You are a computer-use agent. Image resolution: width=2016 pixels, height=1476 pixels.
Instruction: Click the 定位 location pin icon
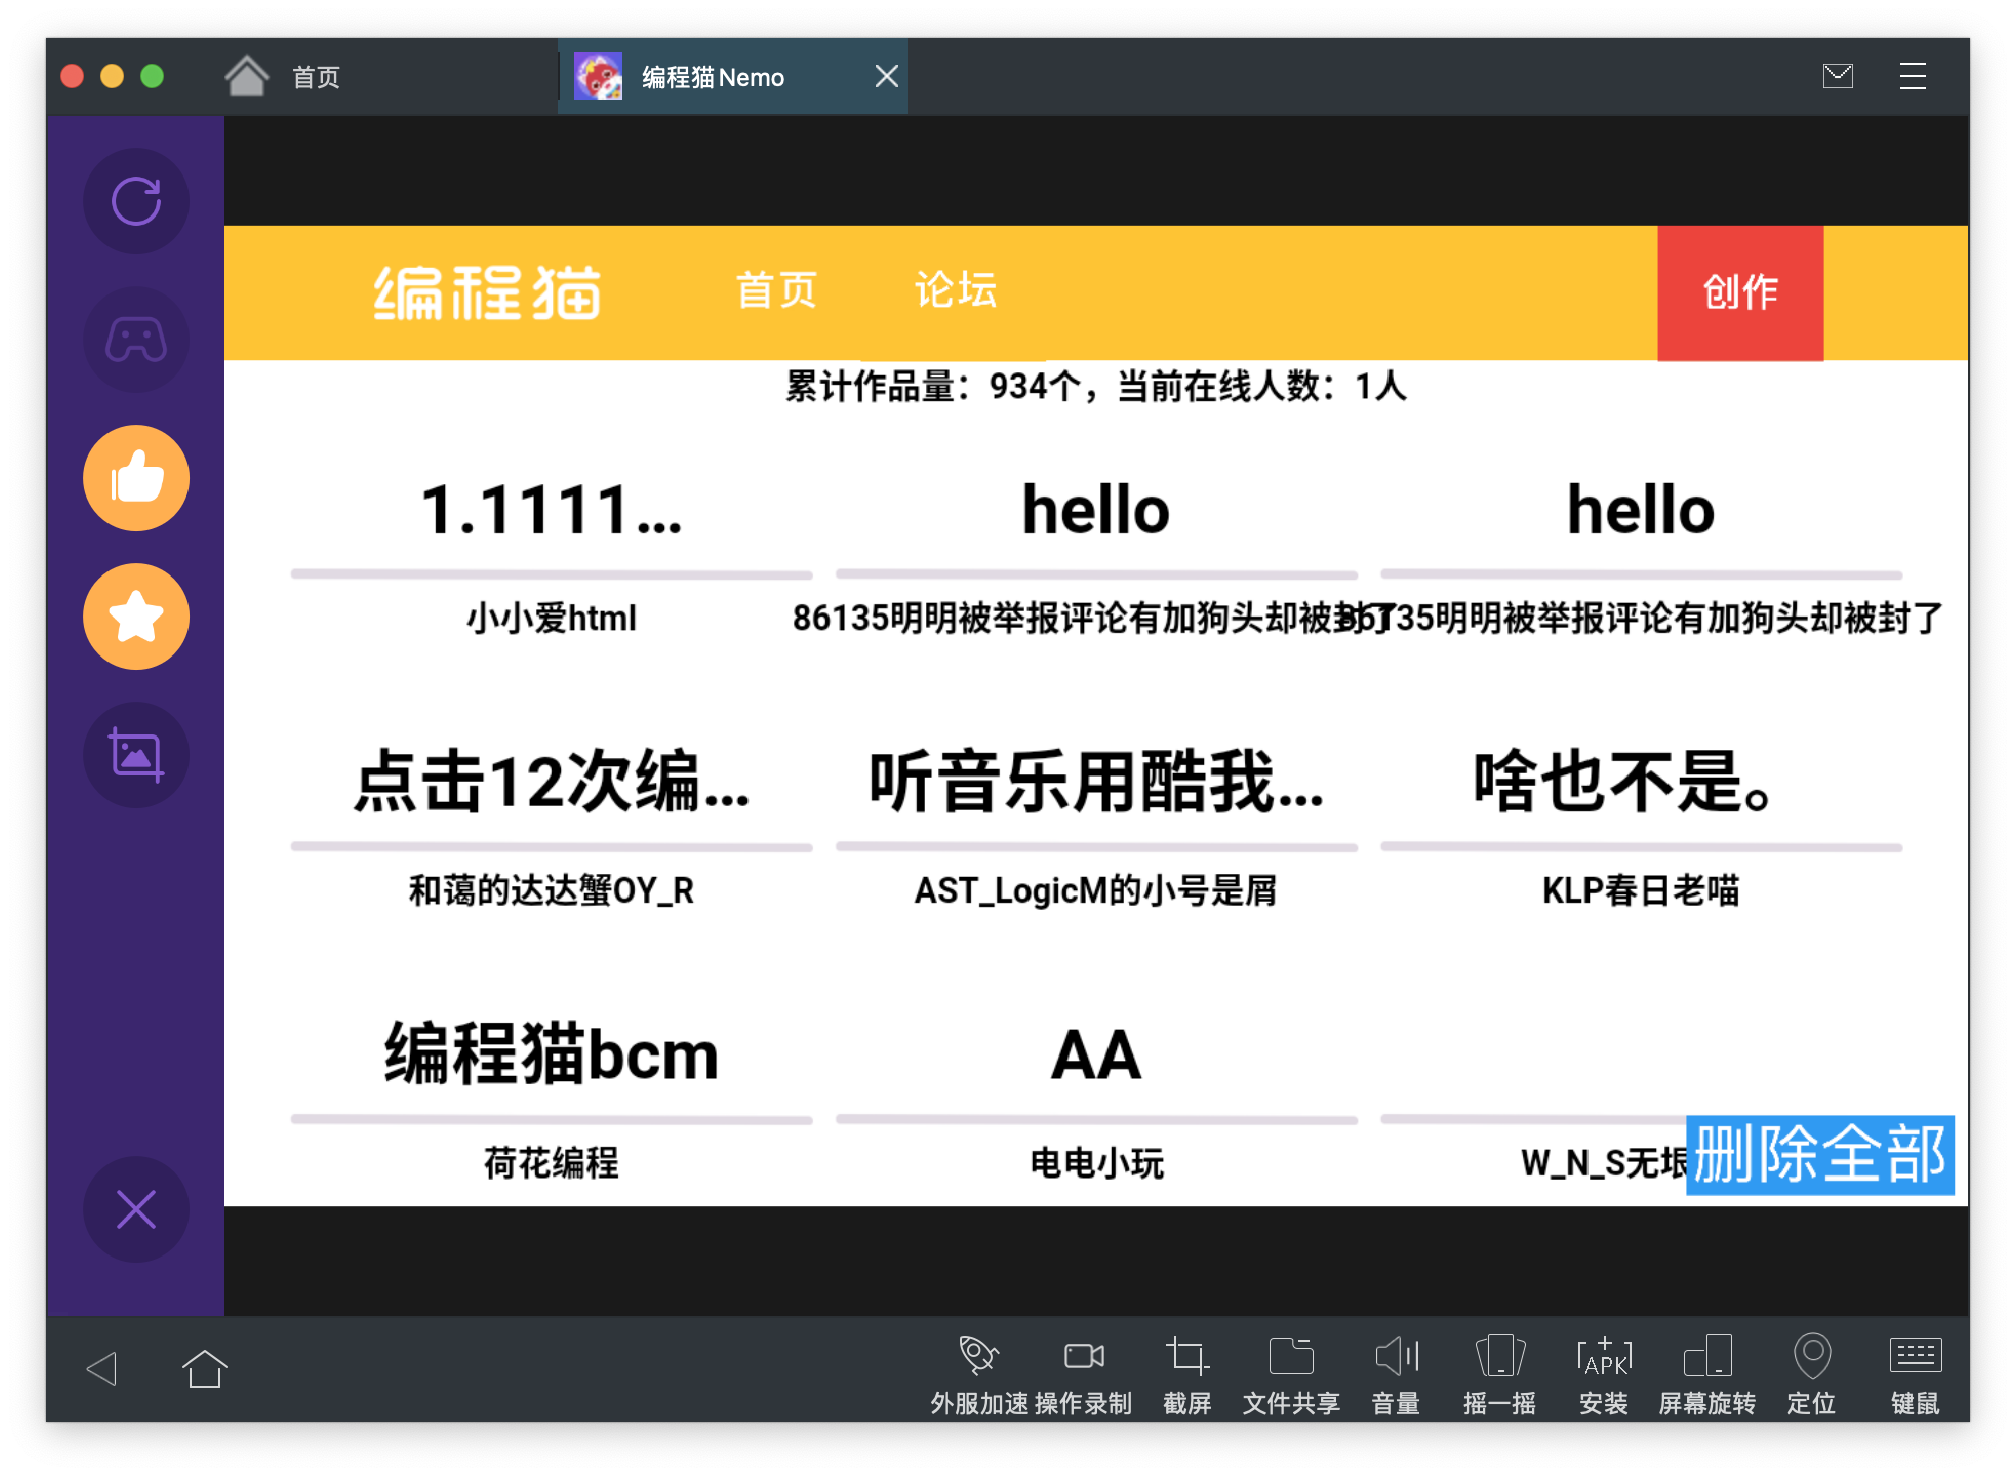(x=1812, y=1356)
